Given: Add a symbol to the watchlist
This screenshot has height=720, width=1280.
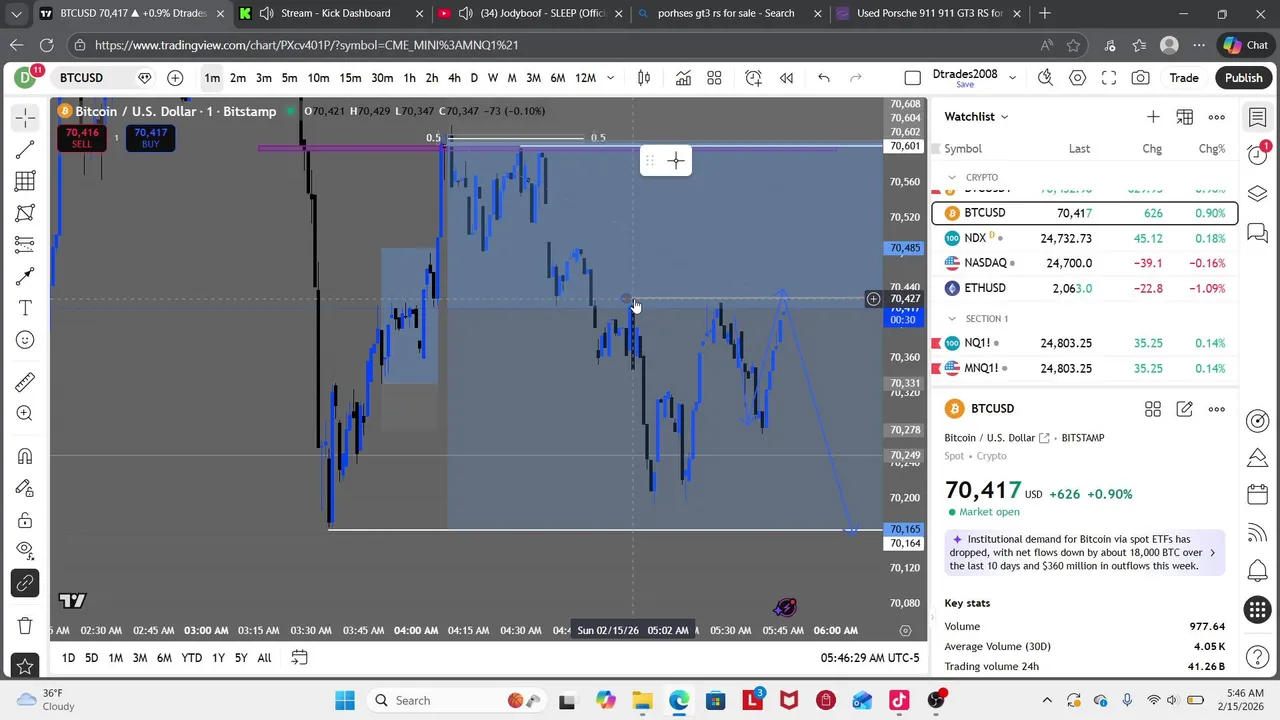Looking at the screenshot, I should click(1153, 117).
